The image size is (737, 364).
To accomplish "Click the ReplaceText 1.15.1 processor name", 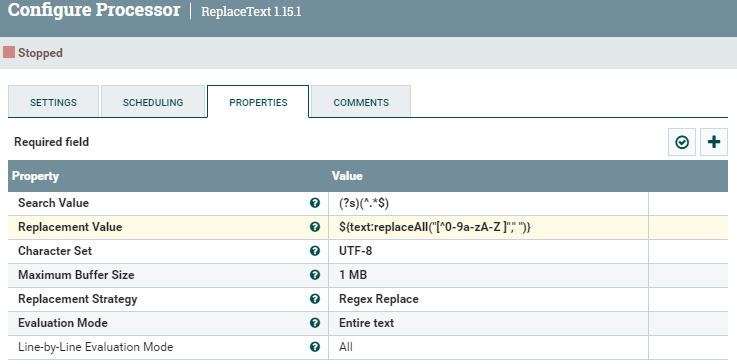I will tap(251, 12).
